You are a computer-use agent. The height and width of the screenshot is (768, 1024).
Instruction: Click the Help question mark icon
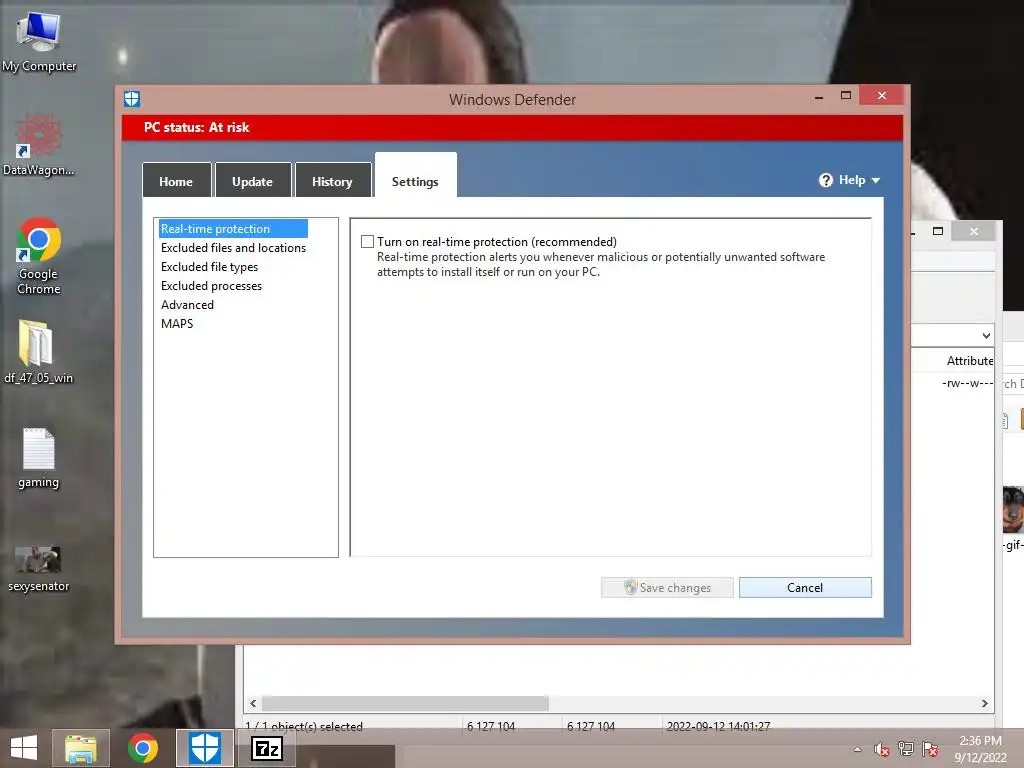coord(826,180)
